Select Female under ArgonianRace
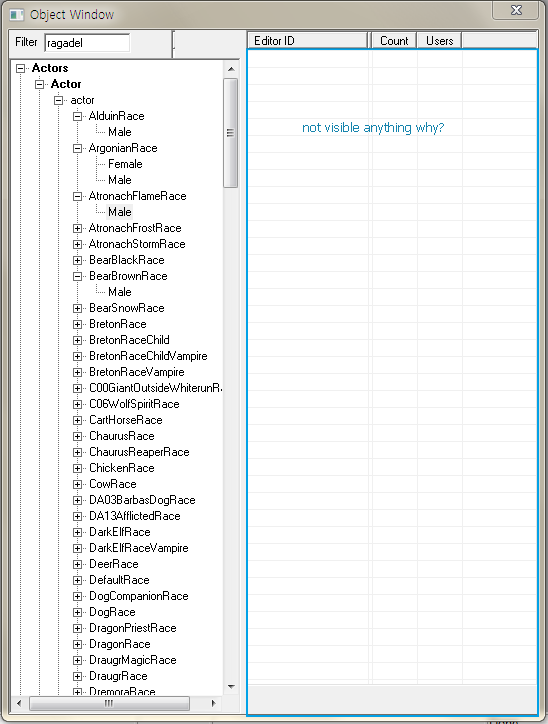Viewport: 548px width, 724px height. coord(125,164)
